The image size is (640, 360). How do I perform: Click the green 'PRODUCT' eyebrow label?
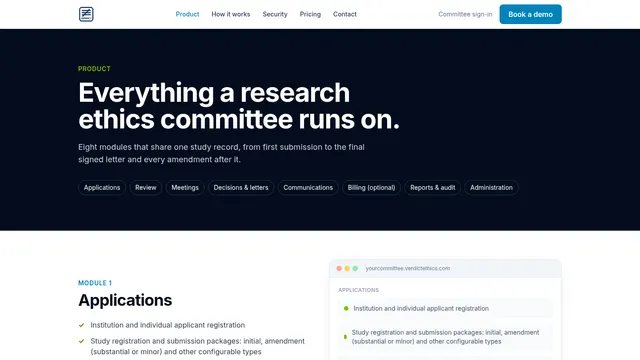pyautogui.click(x=94, y=69)
